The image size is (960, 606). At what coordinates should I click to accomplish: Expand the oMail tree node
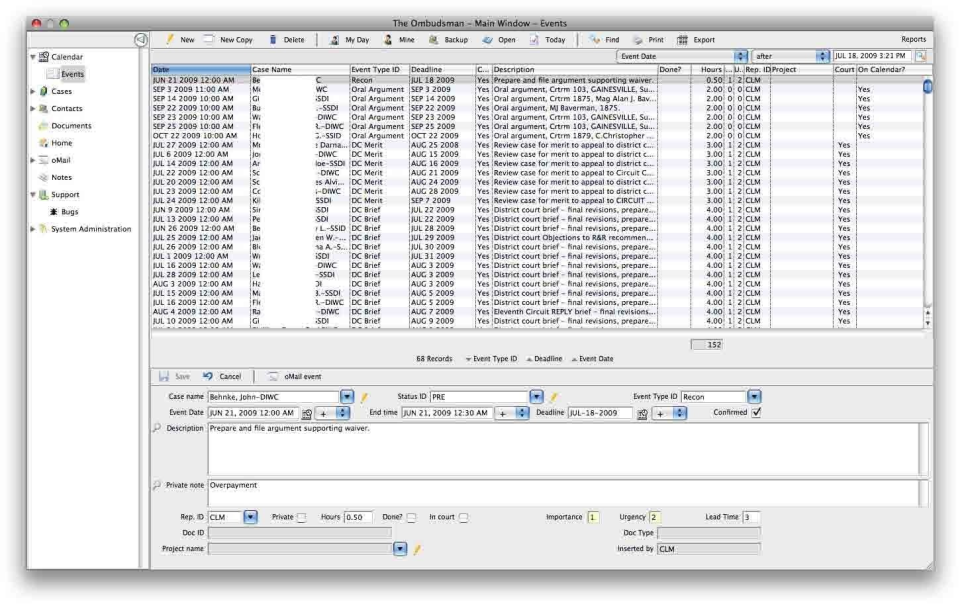tap(33, 160)
